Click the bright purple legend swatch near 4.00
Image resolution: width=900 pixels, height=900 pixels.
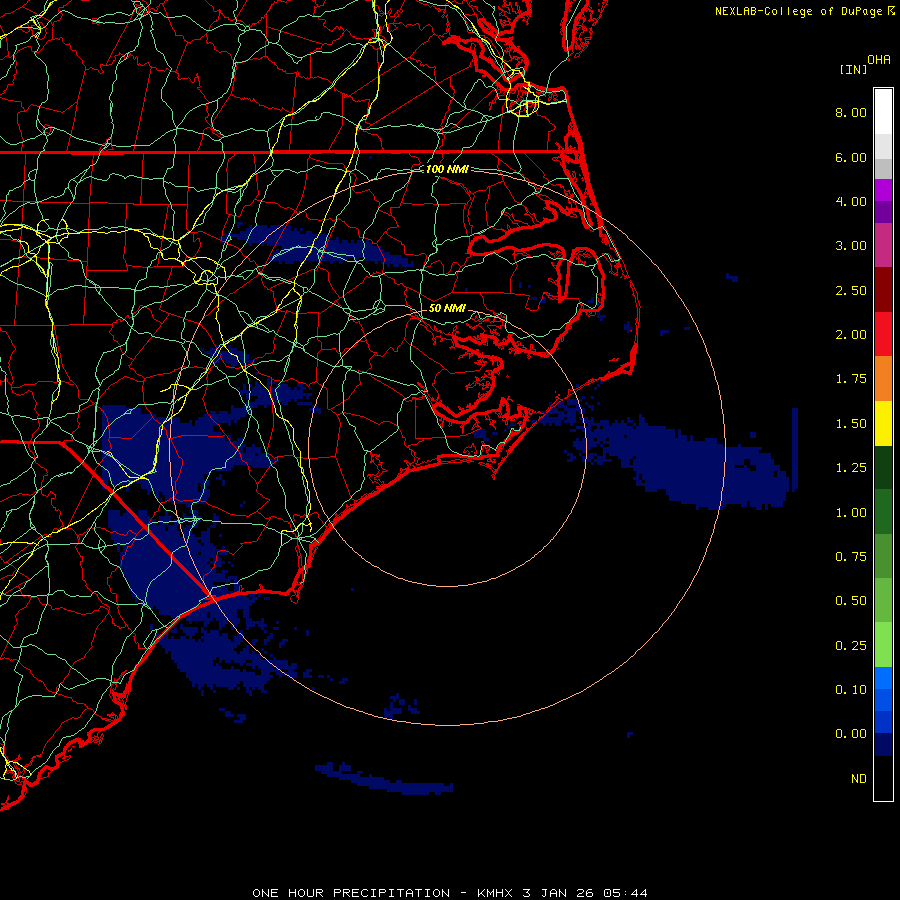pos(883,190)
